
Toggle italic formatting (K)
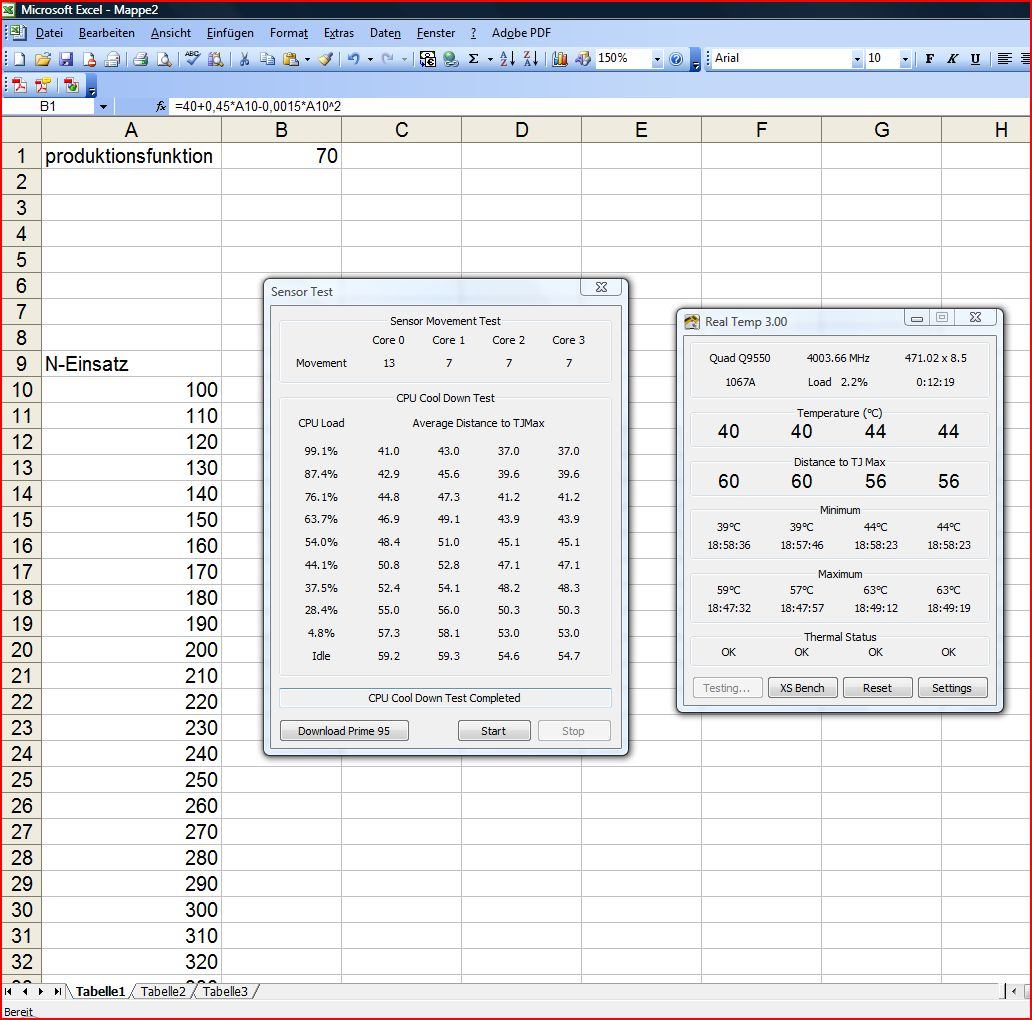pyautogui.click(x=952, y=59)
